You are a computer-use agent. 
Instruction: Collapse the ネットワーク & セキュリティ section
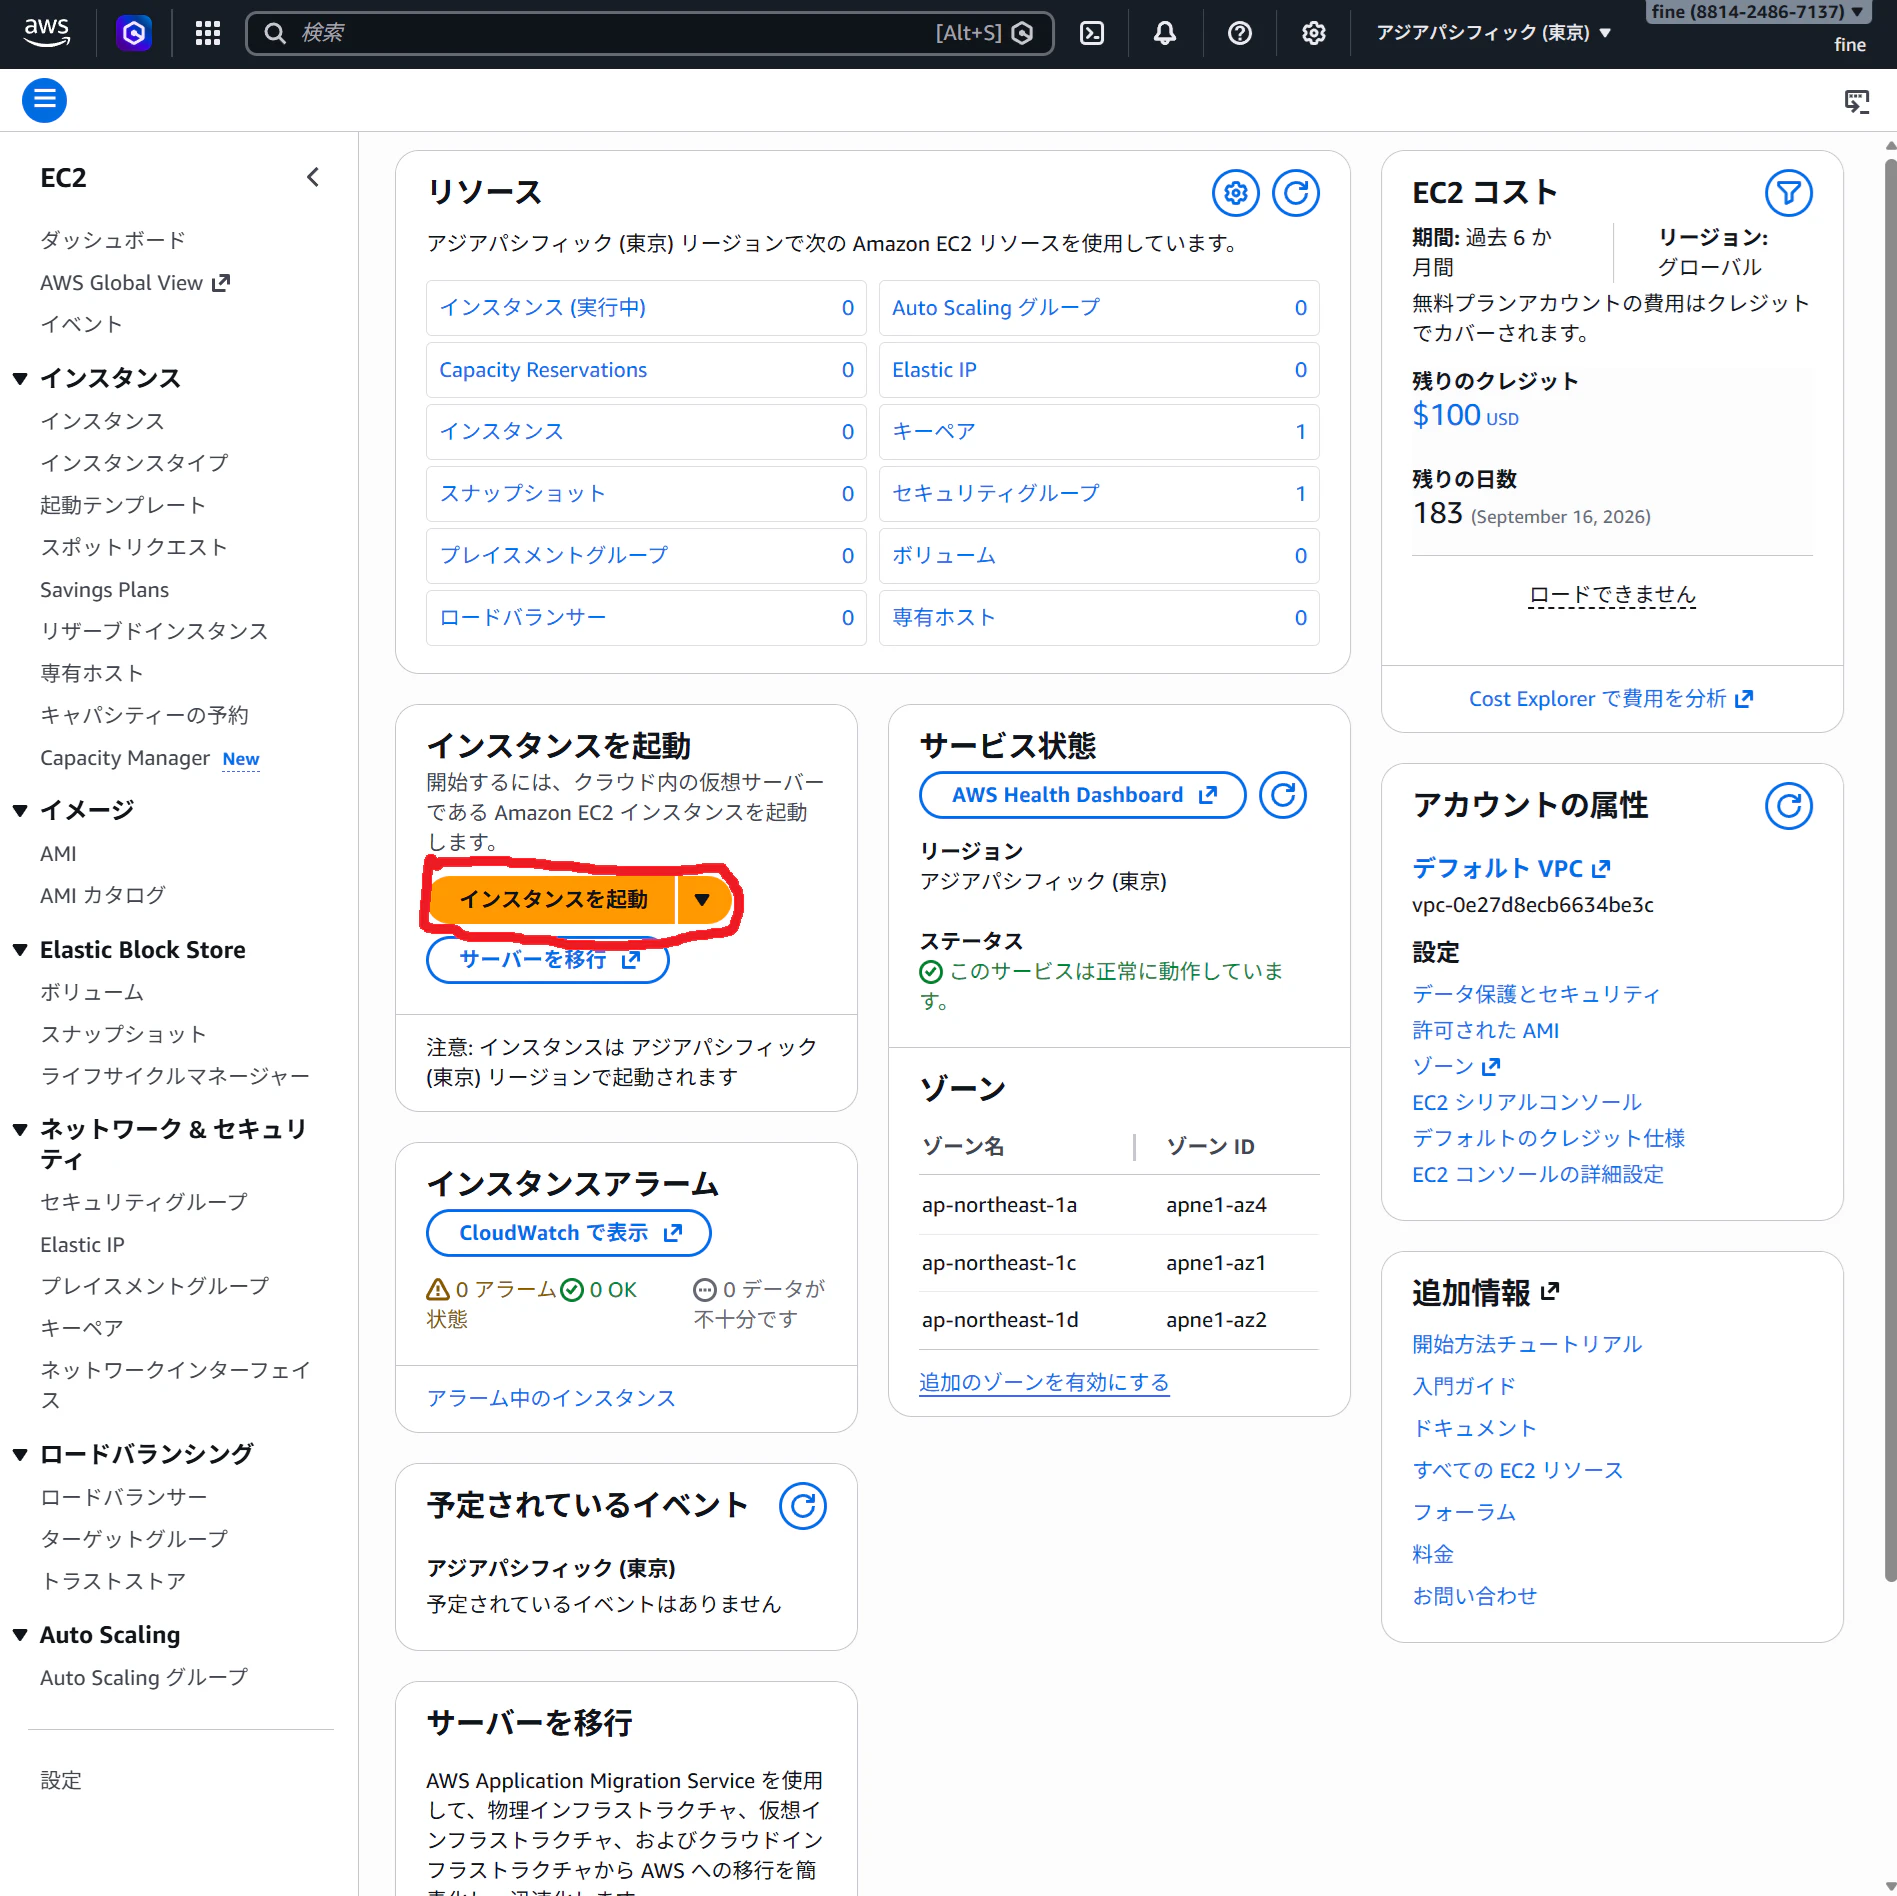(20, 1130)
